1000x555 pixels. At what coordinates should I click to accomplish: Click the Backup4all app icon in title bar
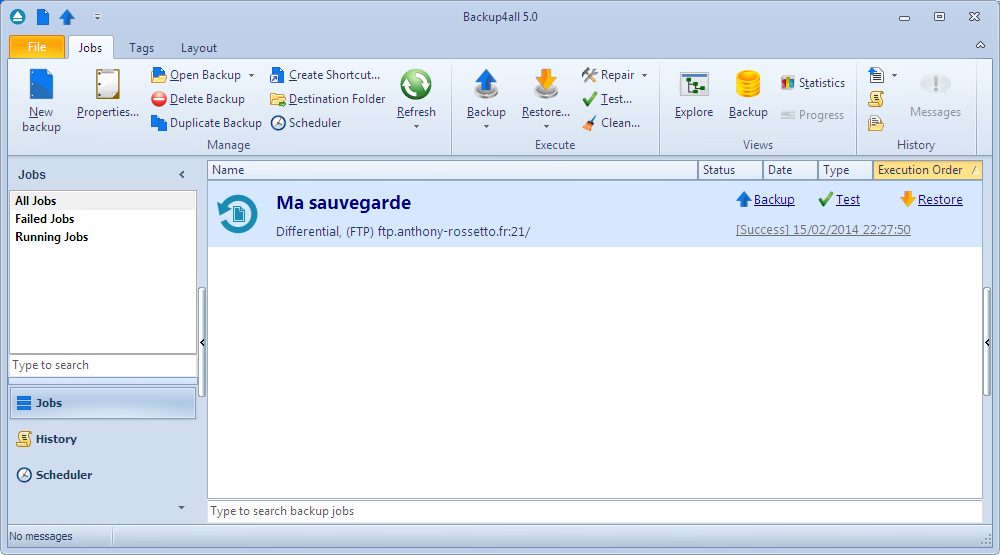click(18, 17)
